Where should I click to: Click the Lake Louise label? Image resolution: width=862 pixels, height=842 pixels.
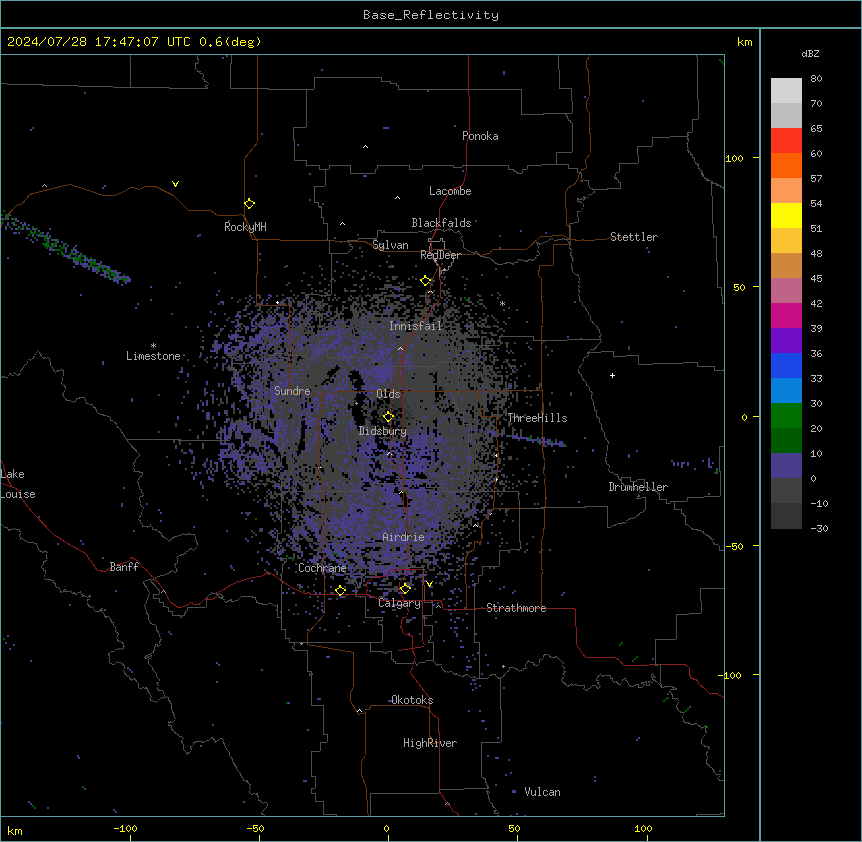coord(18,484)
